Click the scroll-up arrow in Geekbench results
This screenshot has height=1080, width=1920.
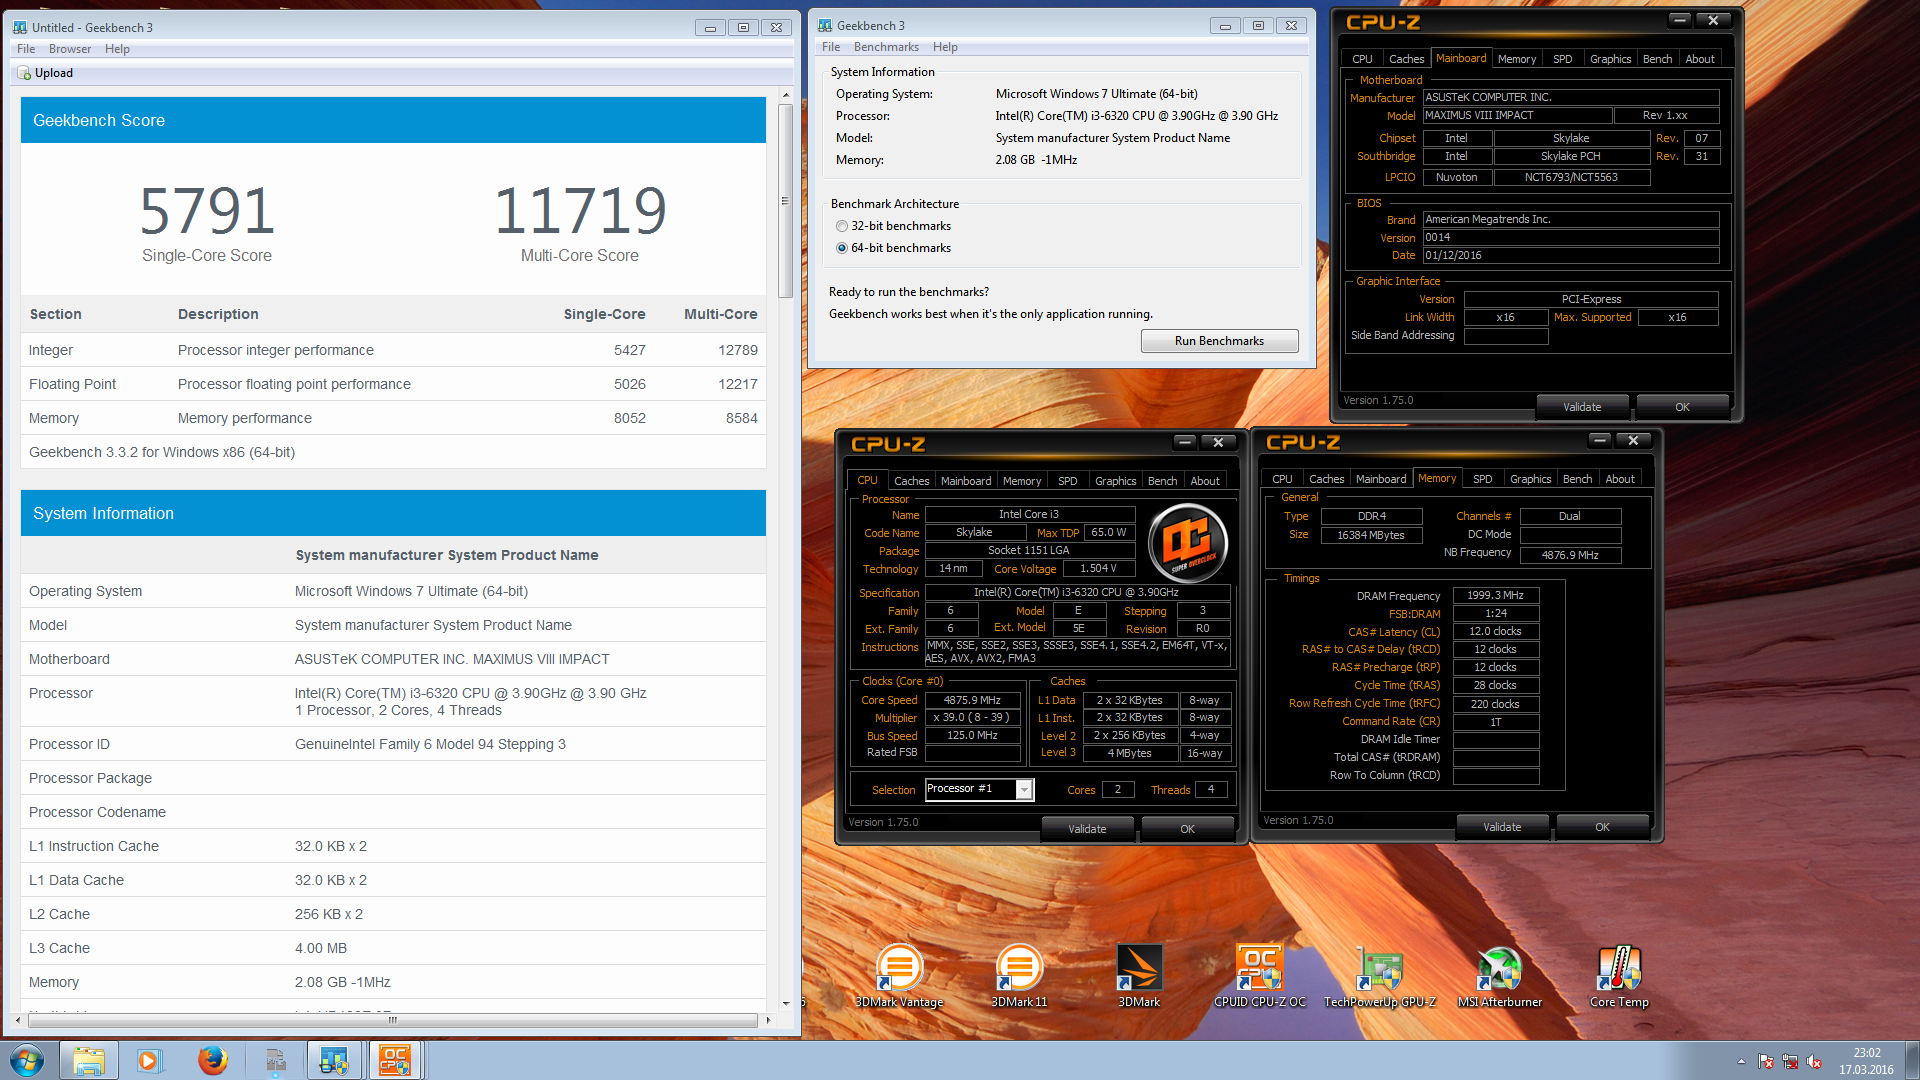pos(785,95)
